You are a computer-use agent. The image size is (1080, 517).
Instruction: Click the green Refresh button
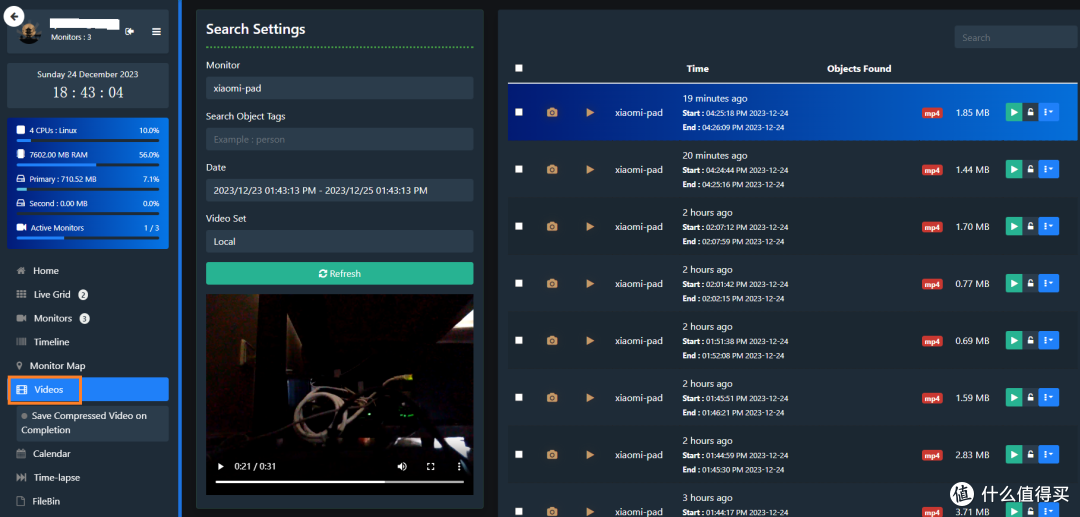(x=339, y=273)
